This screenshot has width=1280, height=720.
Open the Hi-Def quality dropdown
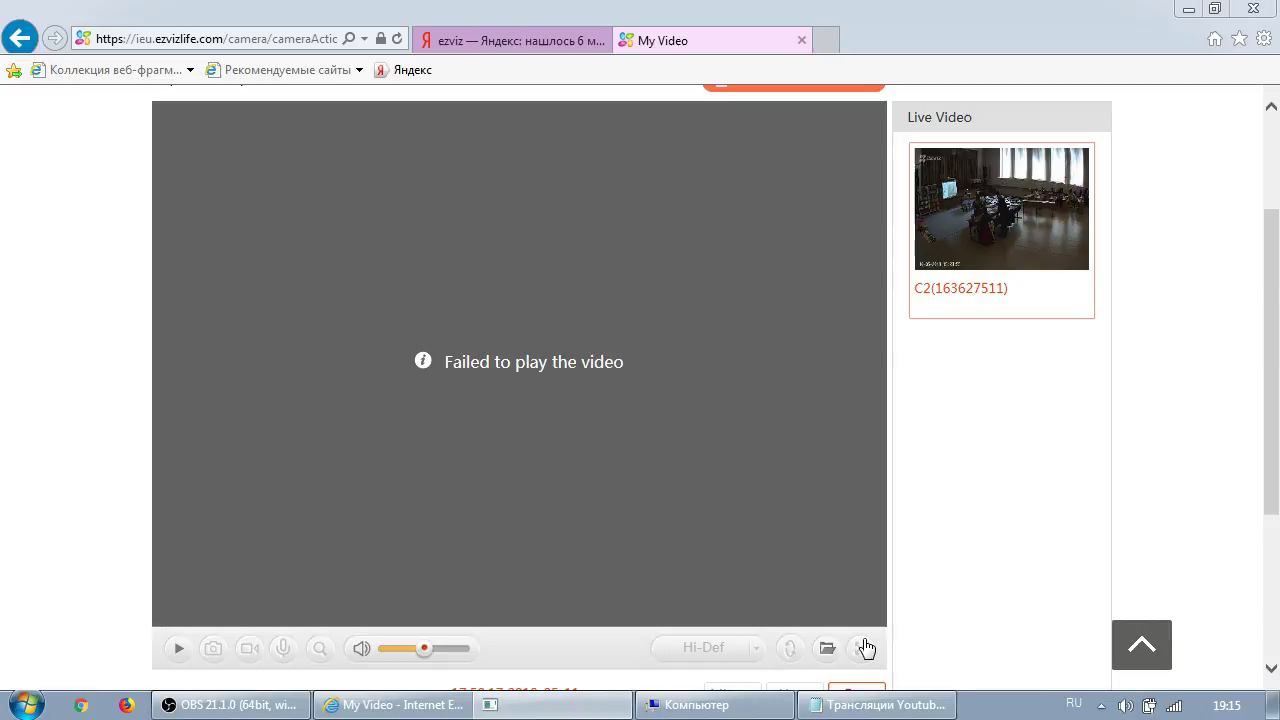[x=708, y=648]
